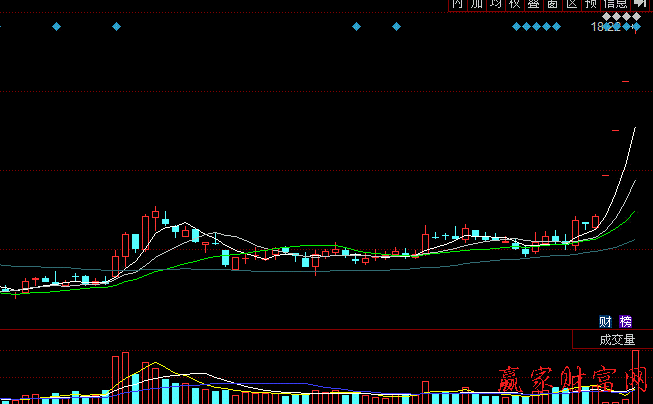This screenshot has height=404, width=653.
Task: Toggle the 权 price-adjustment button
Action: pos(515,5)
